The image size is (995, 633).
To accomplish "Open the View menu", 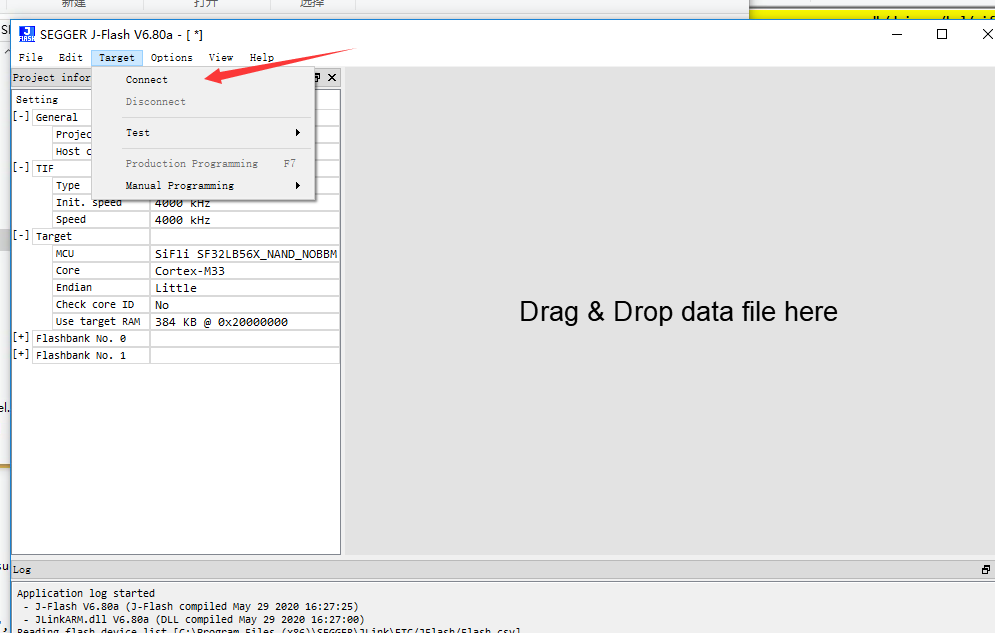I will pos(221,58).
